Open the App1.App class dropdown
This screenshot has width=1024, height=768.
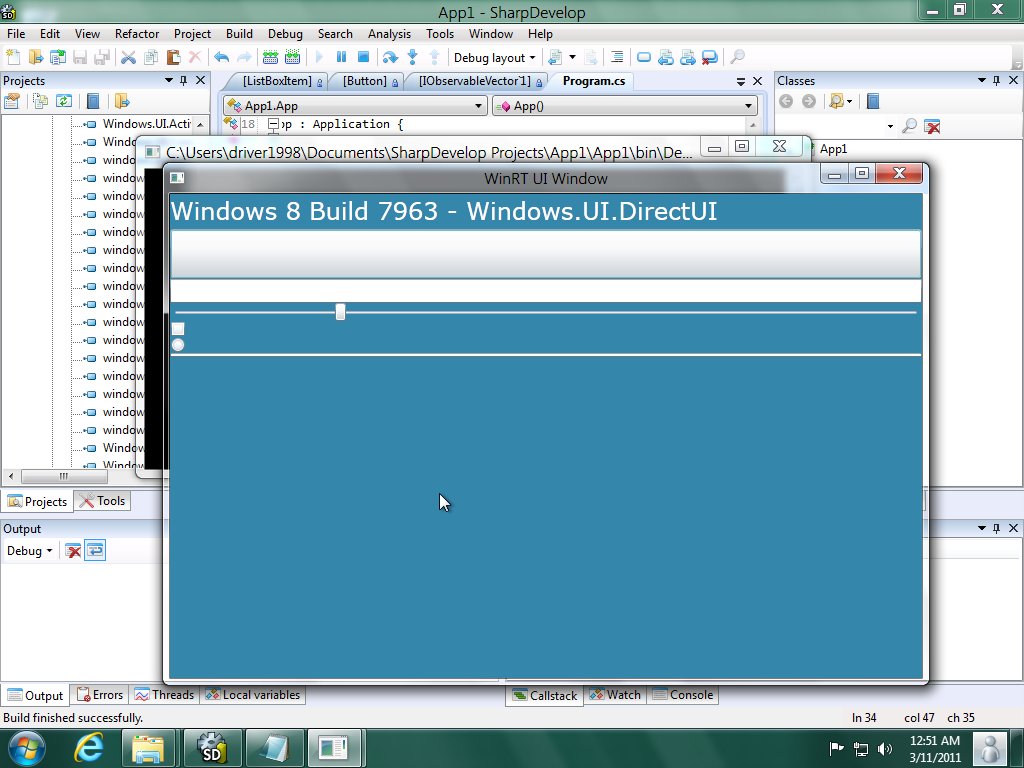click(355, 106)
